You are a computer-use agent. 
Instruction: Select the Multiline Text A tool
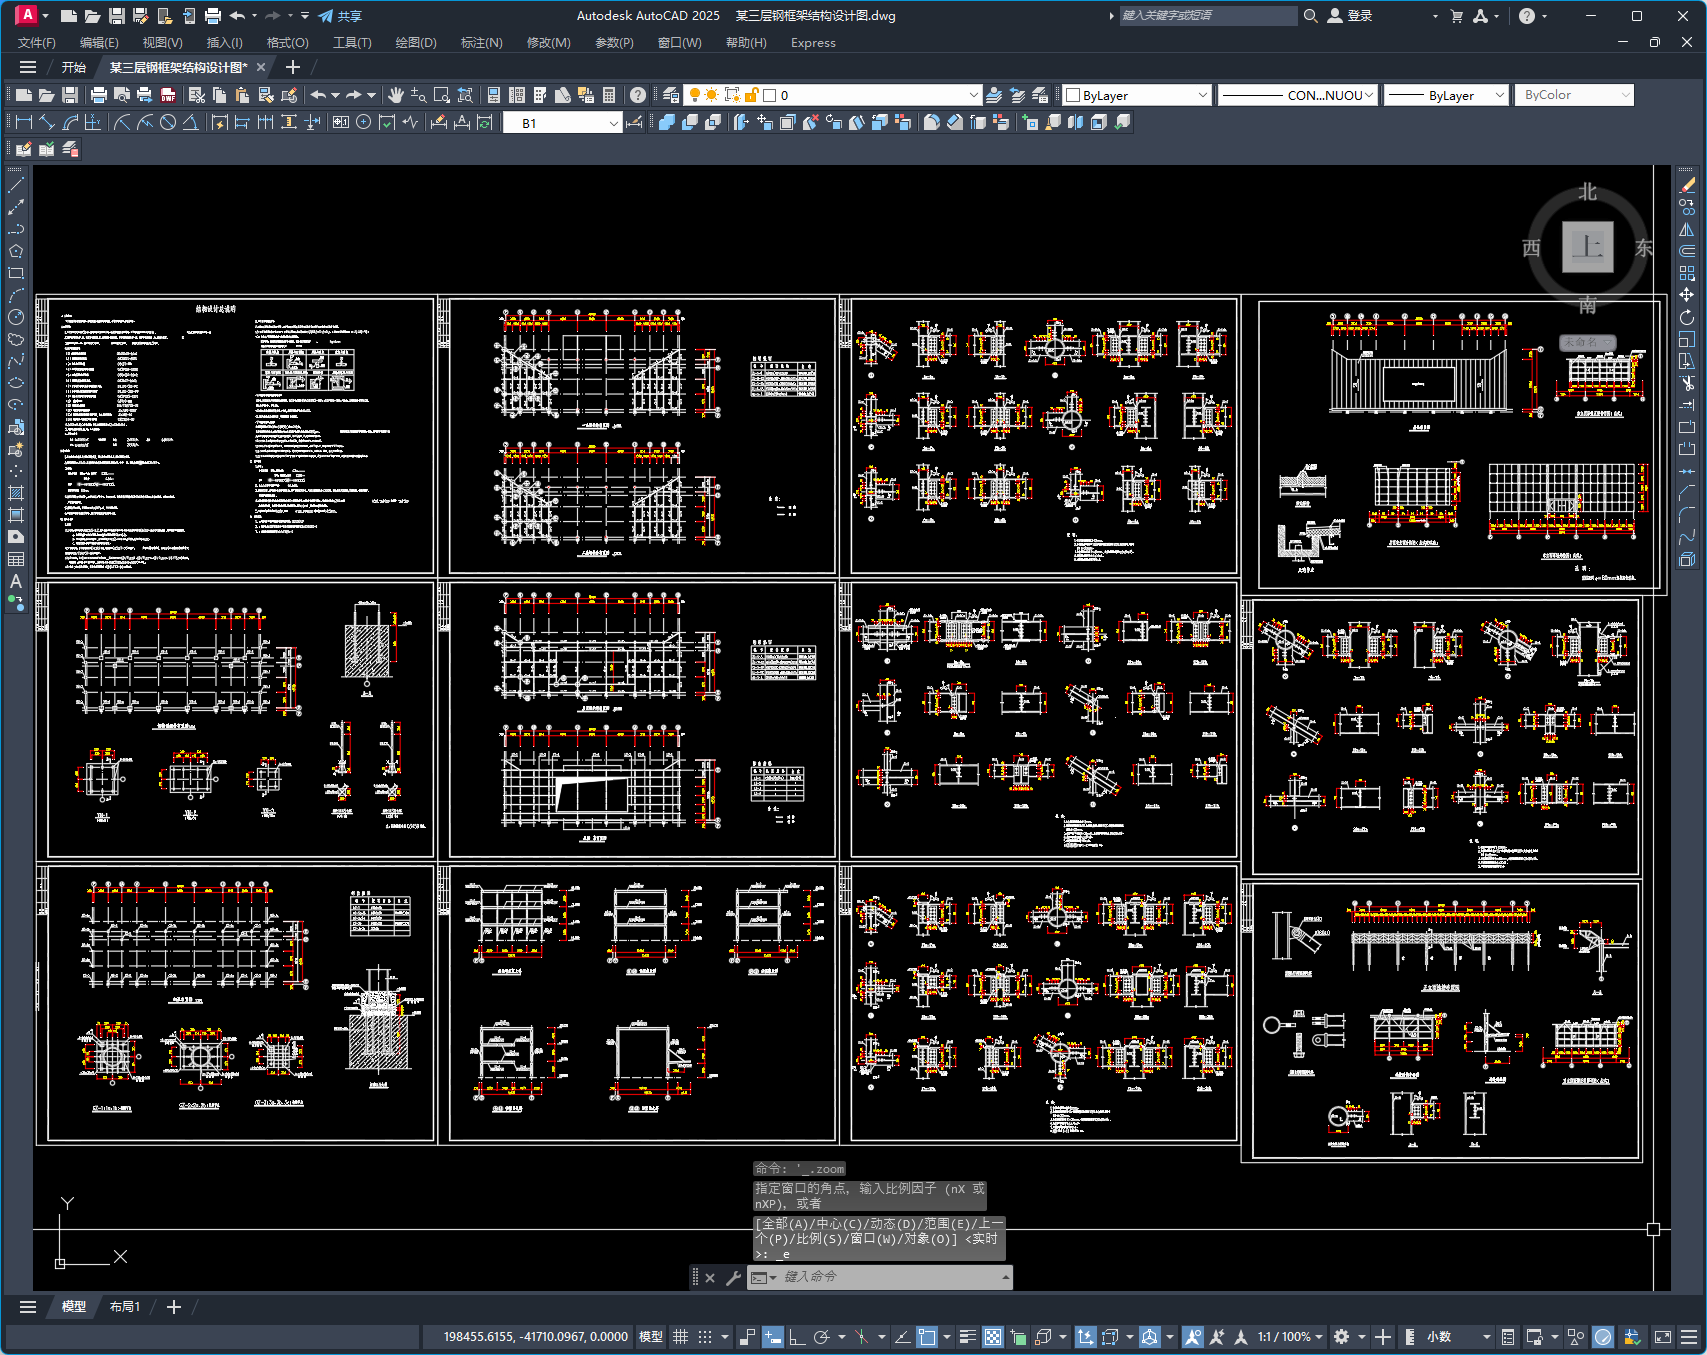pos(16,581)
